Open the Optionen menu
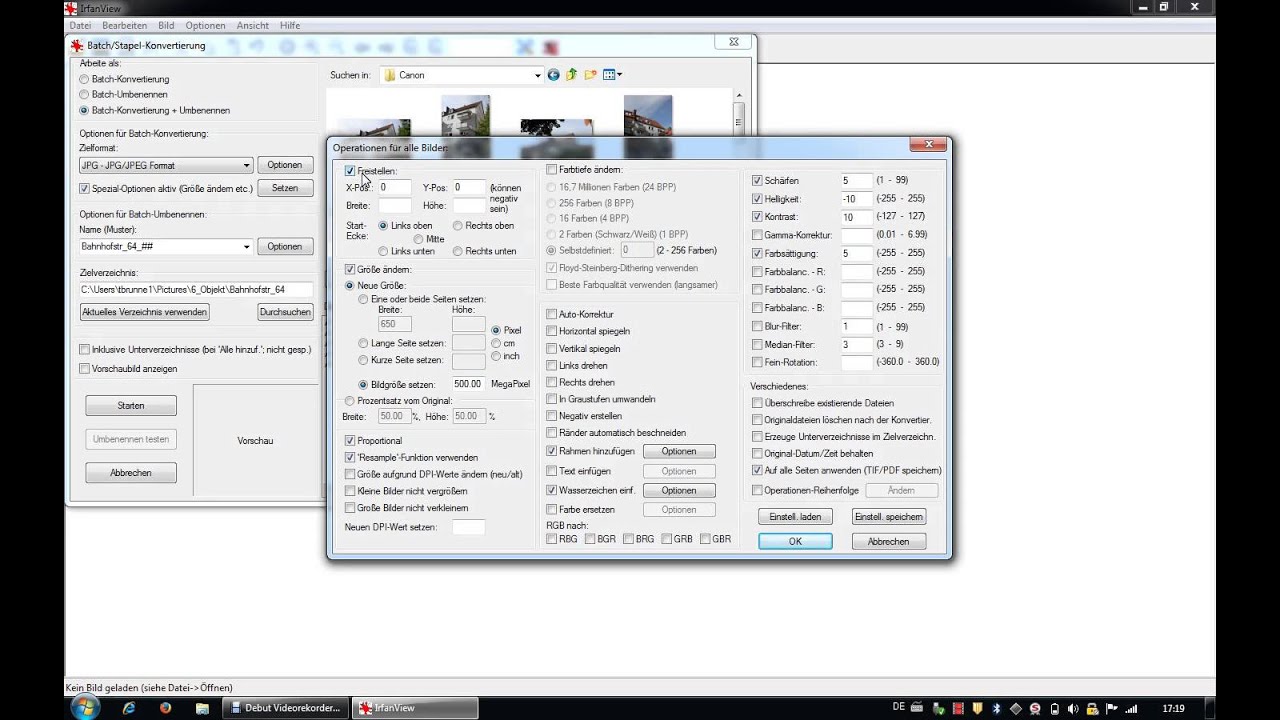This screenshot has height=720, width=1280. point(205,25)
